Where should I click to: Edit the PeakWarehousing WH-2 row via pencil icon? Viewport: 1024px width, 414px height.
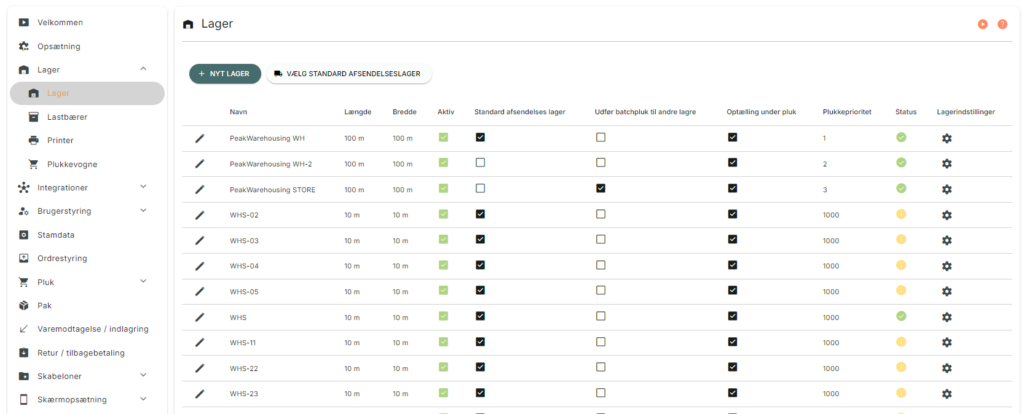point(200,163)
